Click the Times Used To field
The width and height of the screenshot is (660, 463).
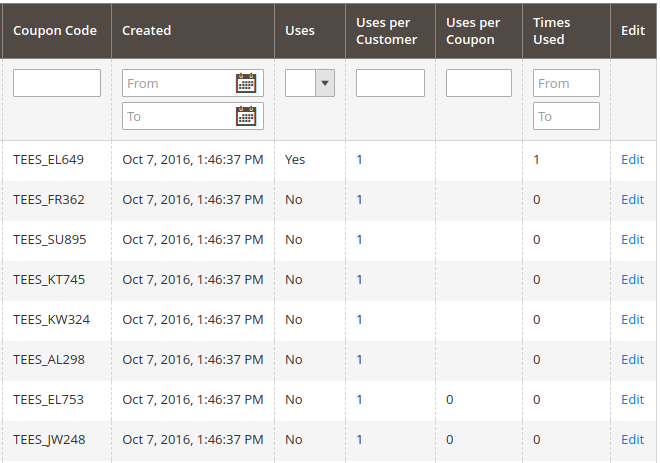(x=566, y=116)
